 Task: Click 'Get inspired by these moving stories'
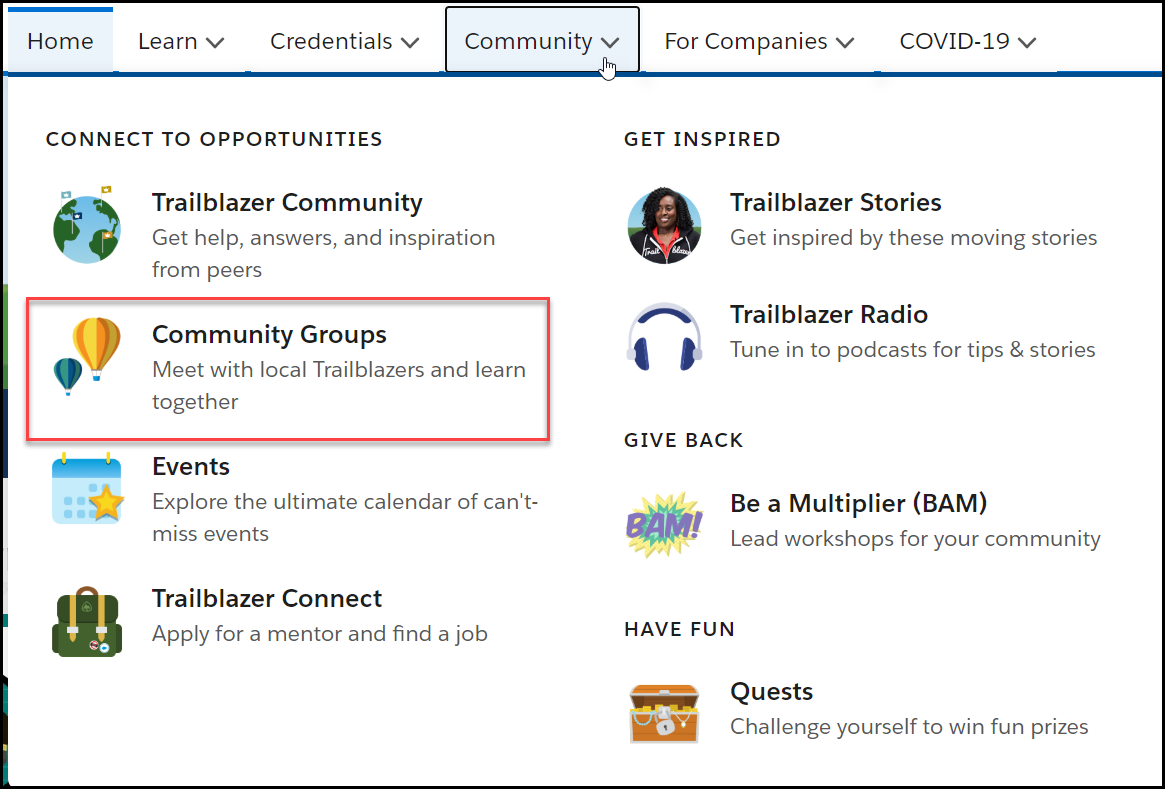pyautogui.click(x=913, y=238)
